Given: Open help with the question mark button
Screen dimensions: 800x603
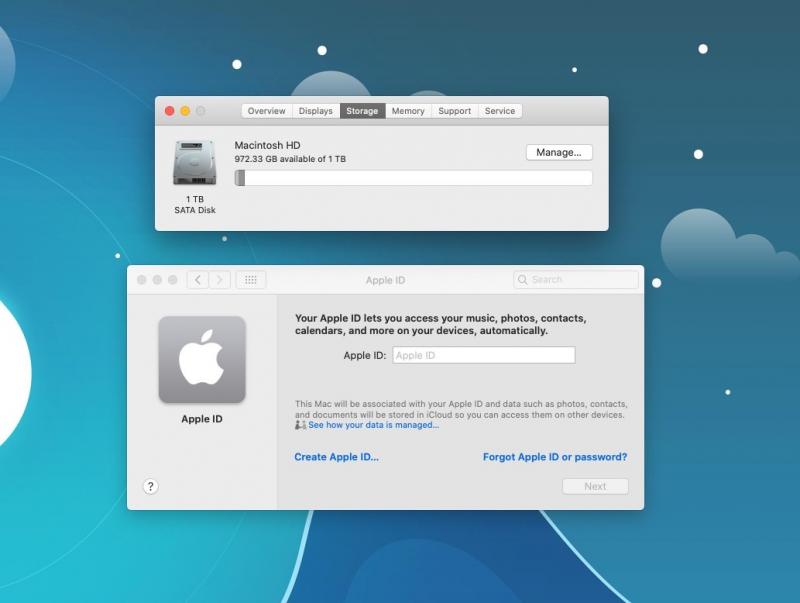Looking at the screenshot, I should tap(151, 486).
